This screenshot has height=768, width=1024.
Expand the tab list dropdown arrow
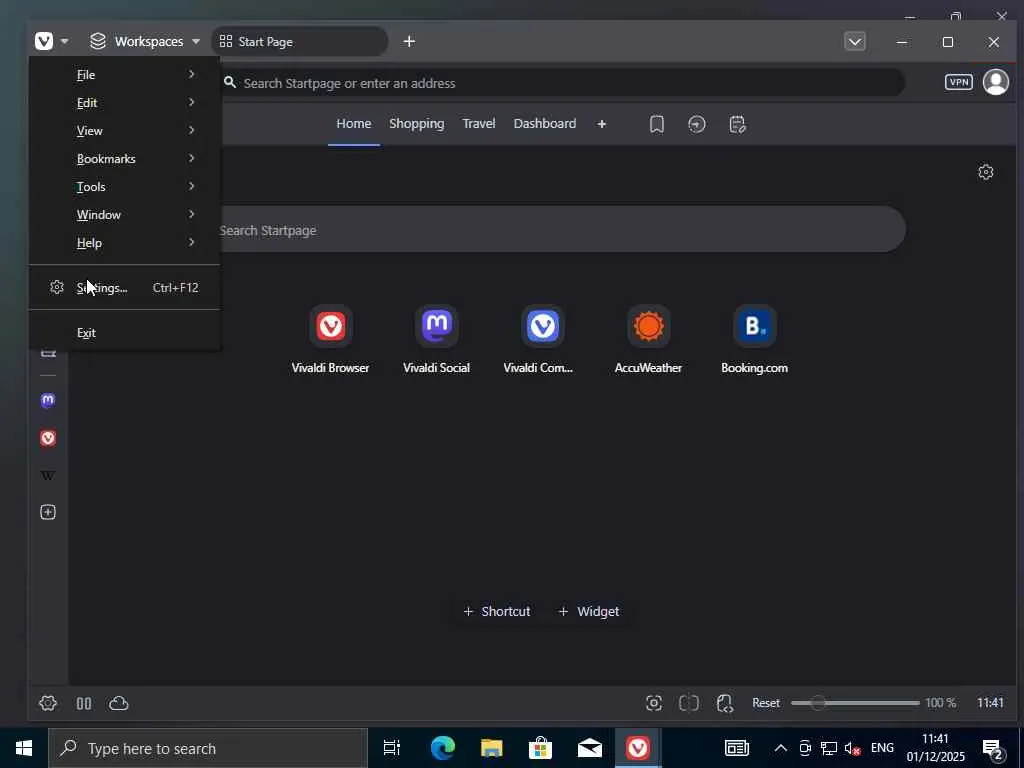click(855, 41)
